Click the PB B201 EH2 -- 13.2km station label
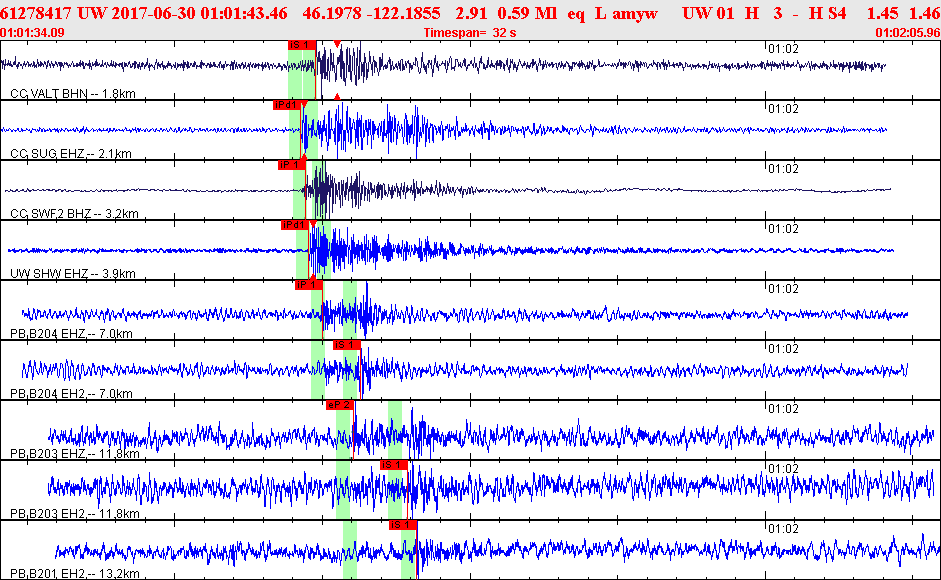941x580 pixels. [75, 574]
